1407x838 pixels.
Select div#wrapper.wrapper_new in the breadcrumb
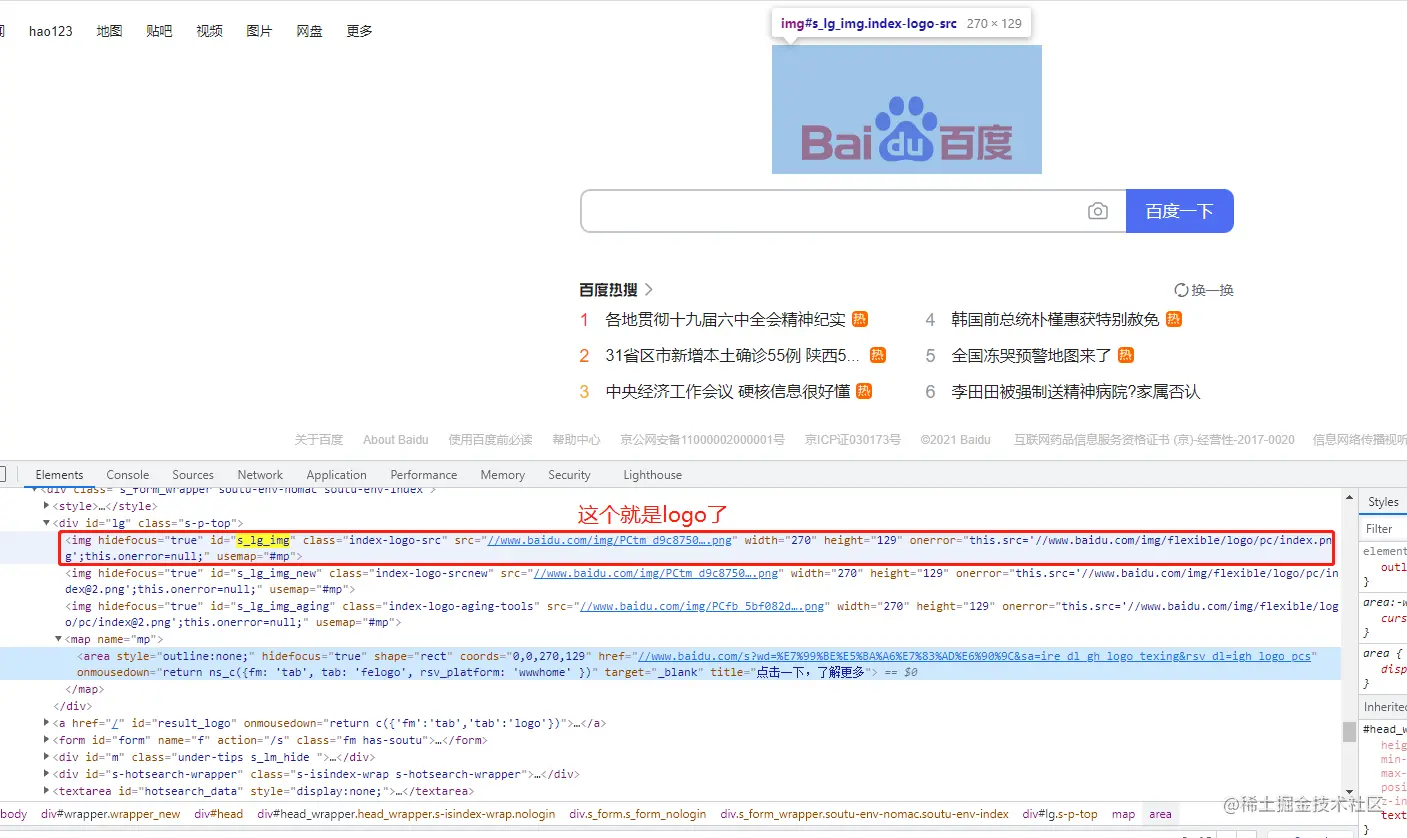click(111, 814)
